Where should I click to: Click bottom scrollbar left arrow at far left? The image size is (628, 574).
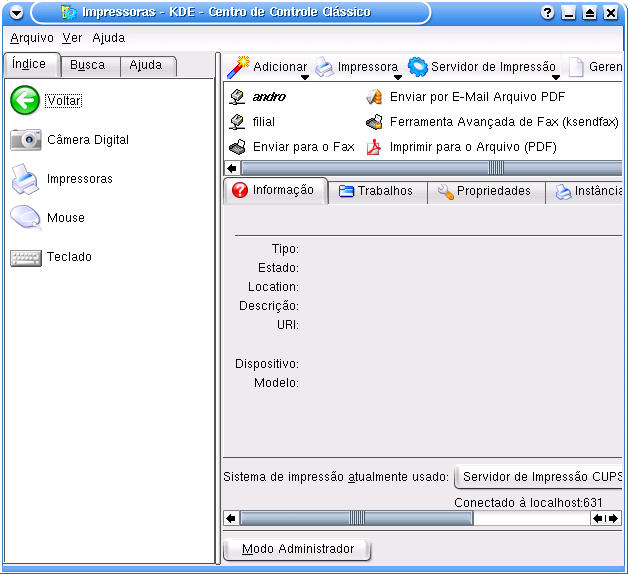pyautogui.click(x=231, y=518)
